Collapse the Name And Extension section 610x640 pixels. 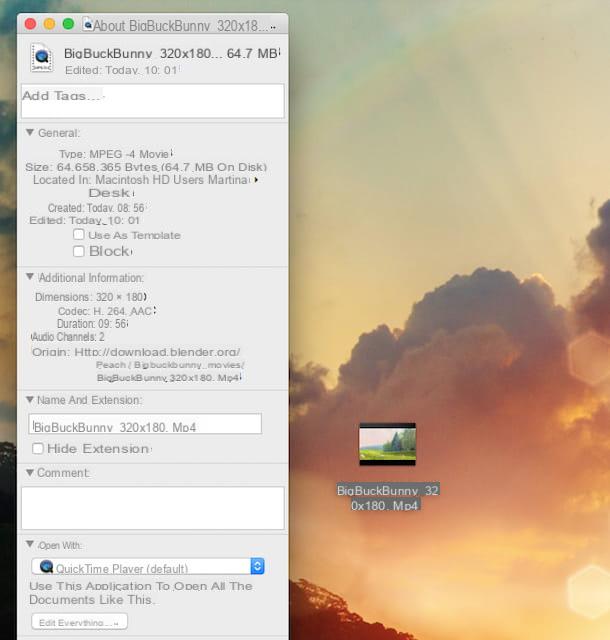point(30,400)
